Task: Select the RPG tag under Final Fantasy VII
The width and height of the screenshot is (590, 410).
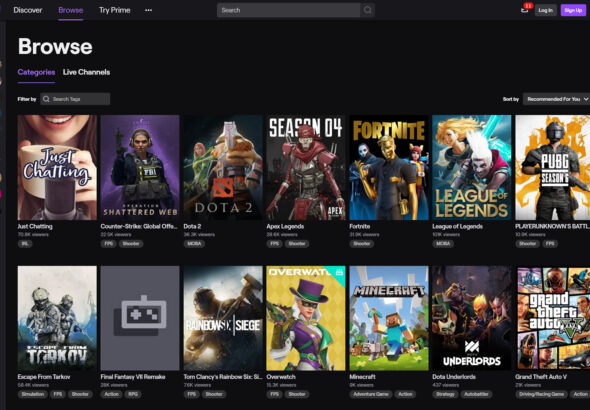Action: (x=134, y=394)
